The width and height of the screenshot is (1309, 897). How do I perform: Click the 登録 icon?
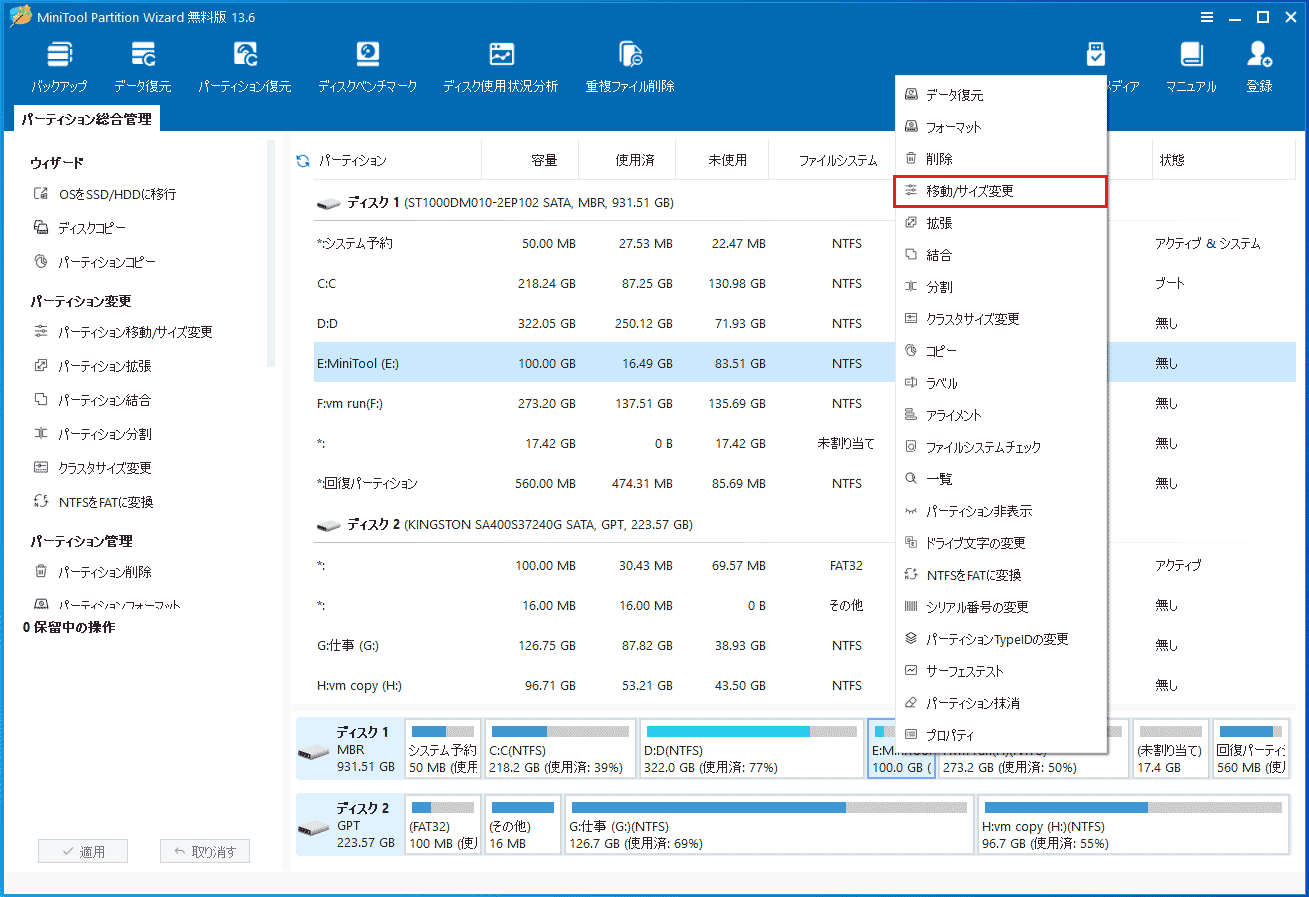coord(1259,67)
